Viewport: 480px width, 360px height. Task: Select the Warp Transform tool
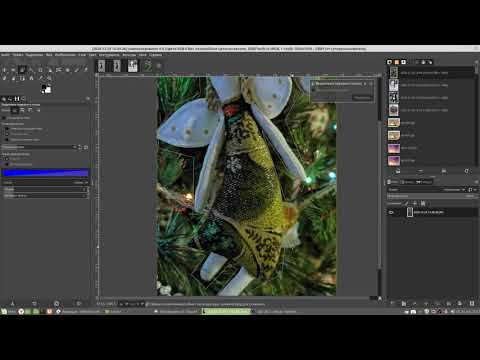point(59,70)
